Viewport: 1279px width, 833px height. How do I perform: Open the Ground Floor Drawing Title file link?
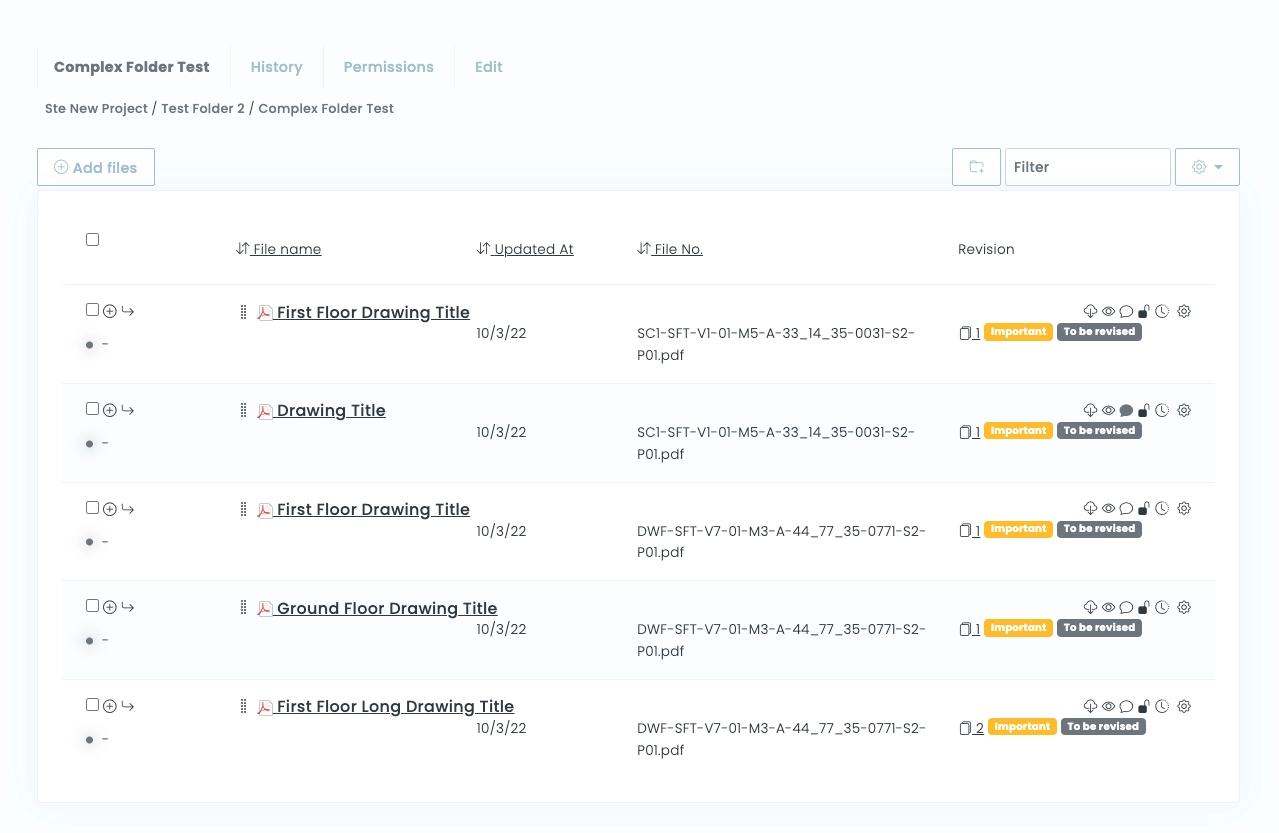(x=387, y=608)
